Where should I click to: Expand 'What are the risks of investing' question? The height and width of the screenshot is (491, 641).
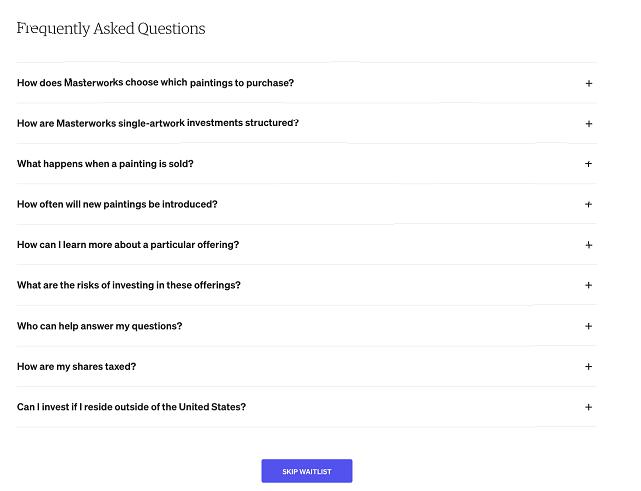tap(129, 285)
